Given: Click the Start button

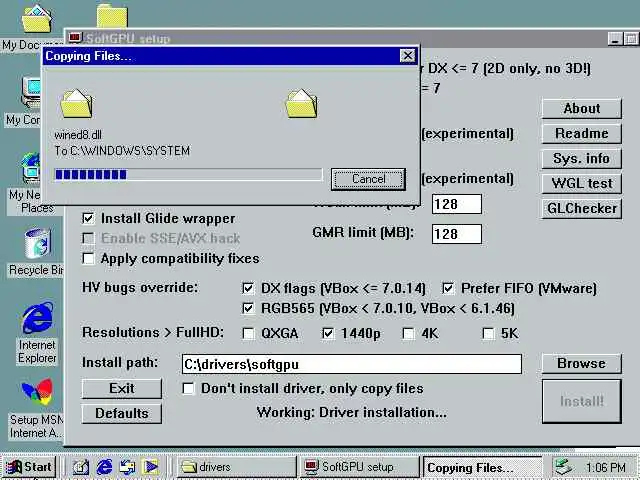Looking at the screenshot, I should pos(29,467).
